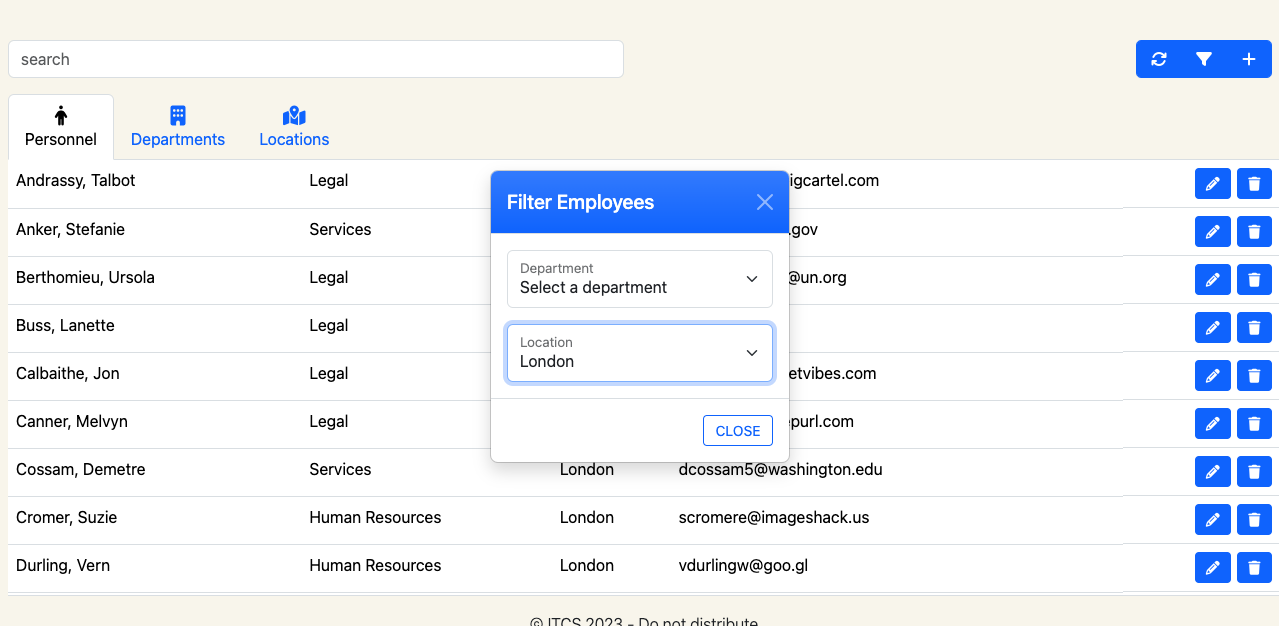Screen dimensions: 1279x626
Task: Expand the Department chevron to choose a department
Action: click(x=751, y=279)
